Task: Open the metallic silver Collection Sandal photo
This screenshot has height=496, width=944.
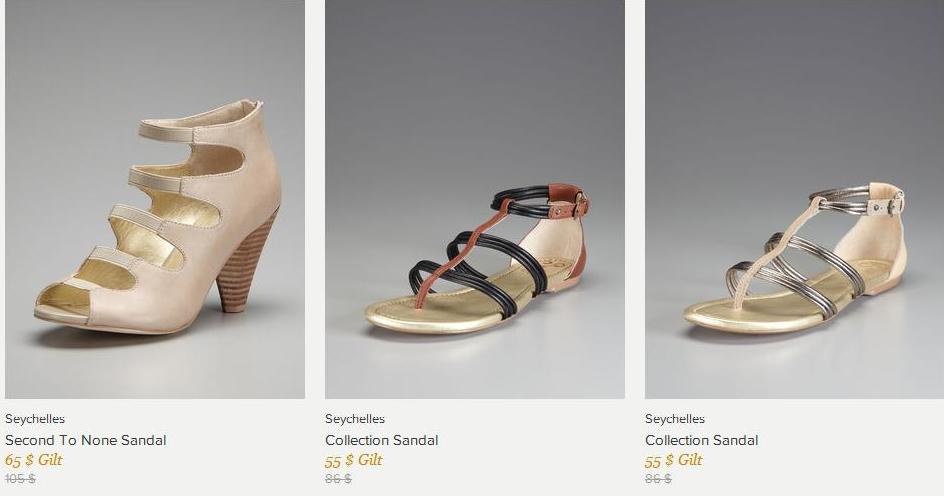Action: [794, 199]
